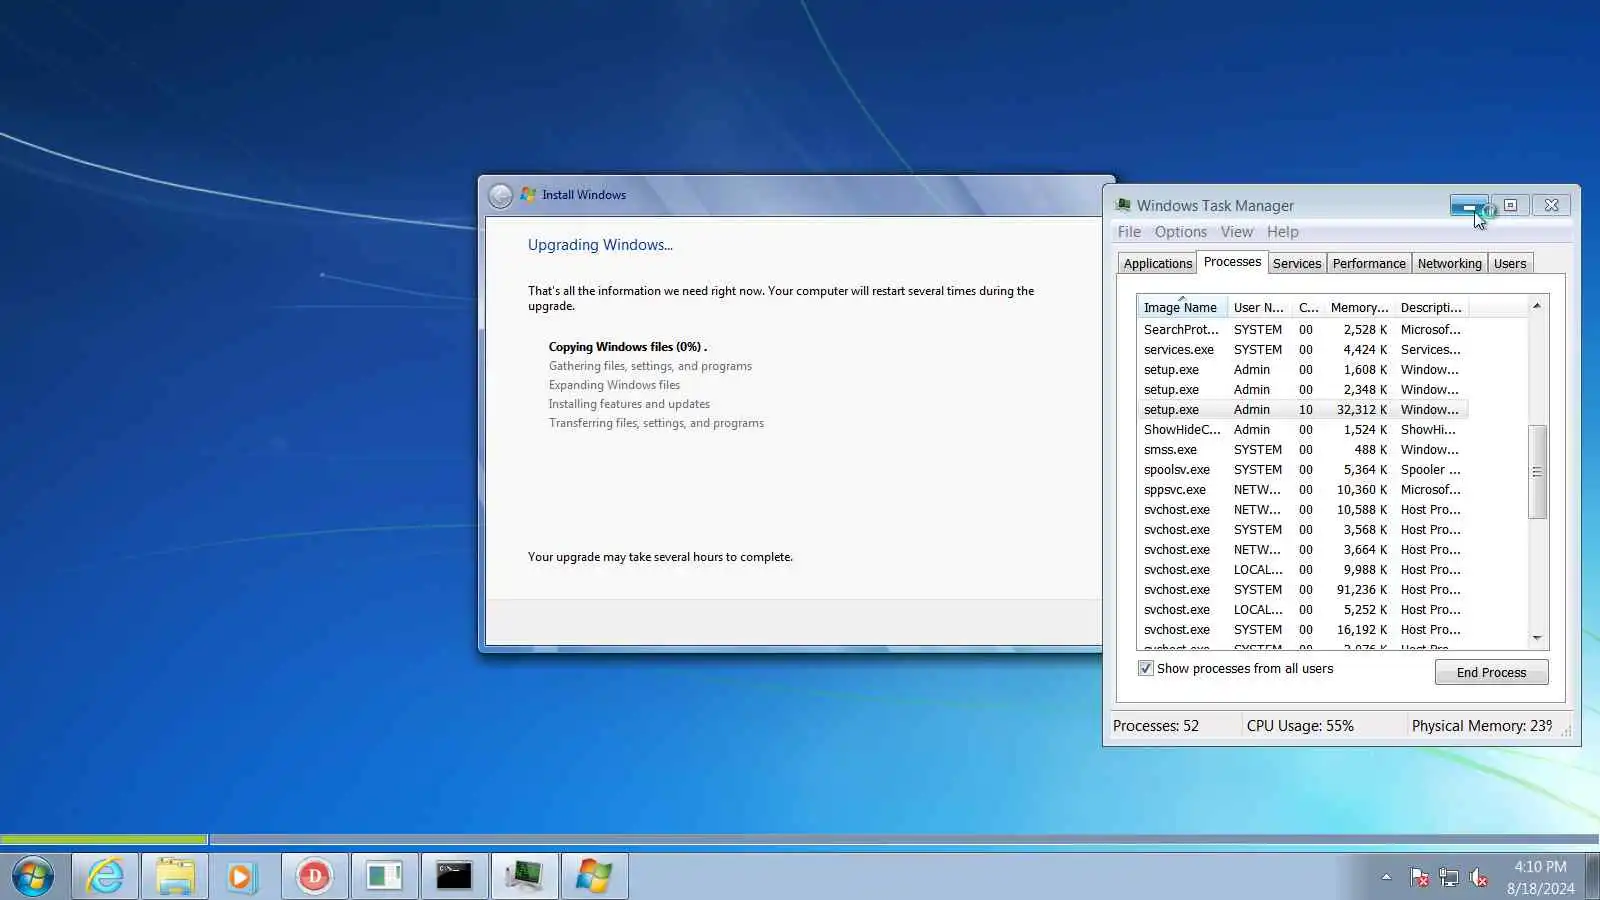Click the network icon in system tray
This screenshot has width=1600, height=900.
click(x=1449, y=877)
